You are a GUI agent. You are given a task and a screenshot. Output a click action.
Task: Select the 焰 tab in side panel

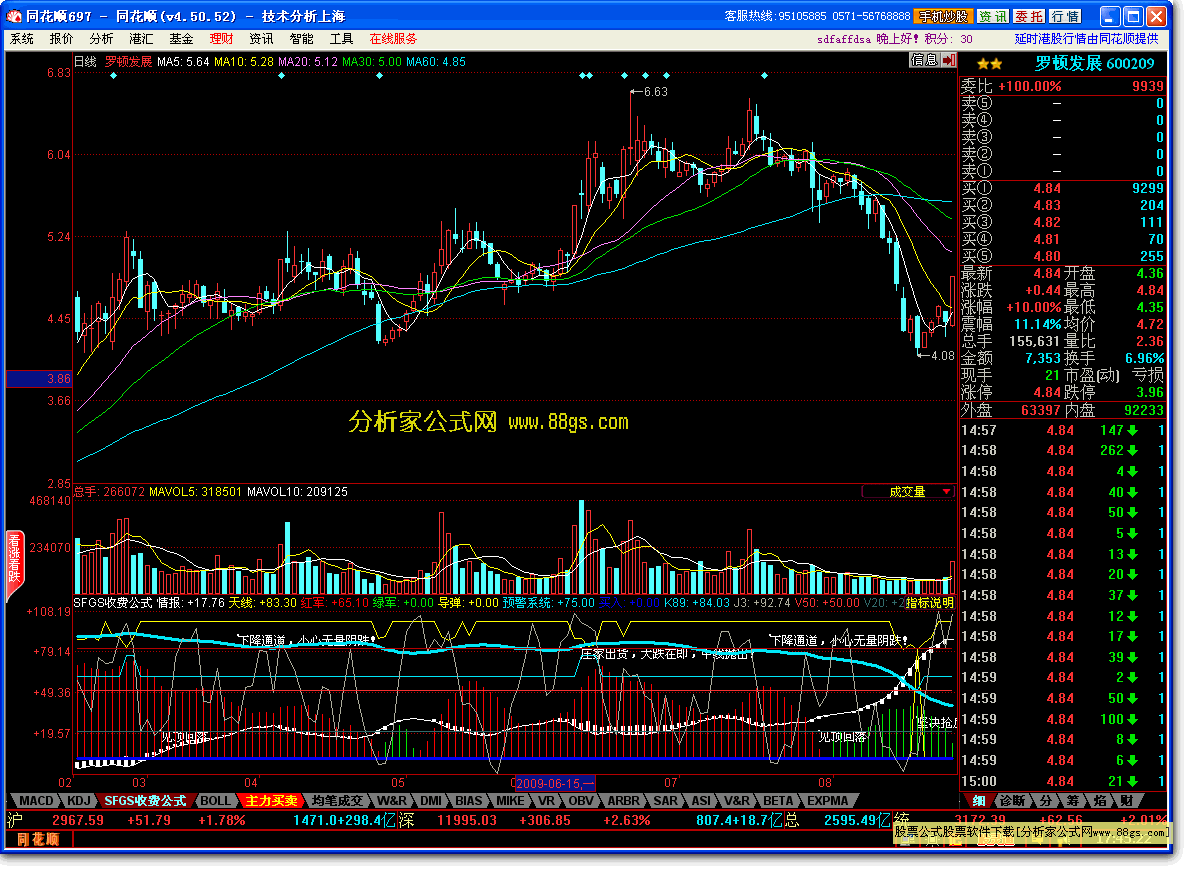[1101, 802]
